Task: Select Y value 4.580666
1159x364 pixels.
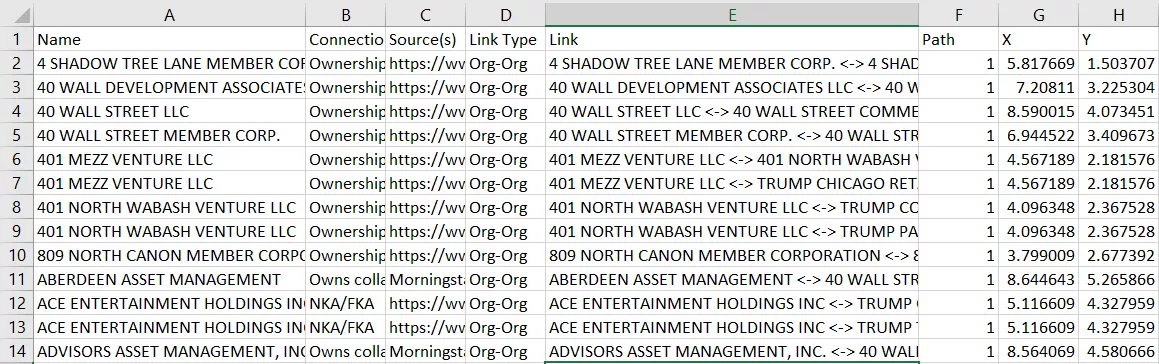Action: click(x=1118, y=351)
